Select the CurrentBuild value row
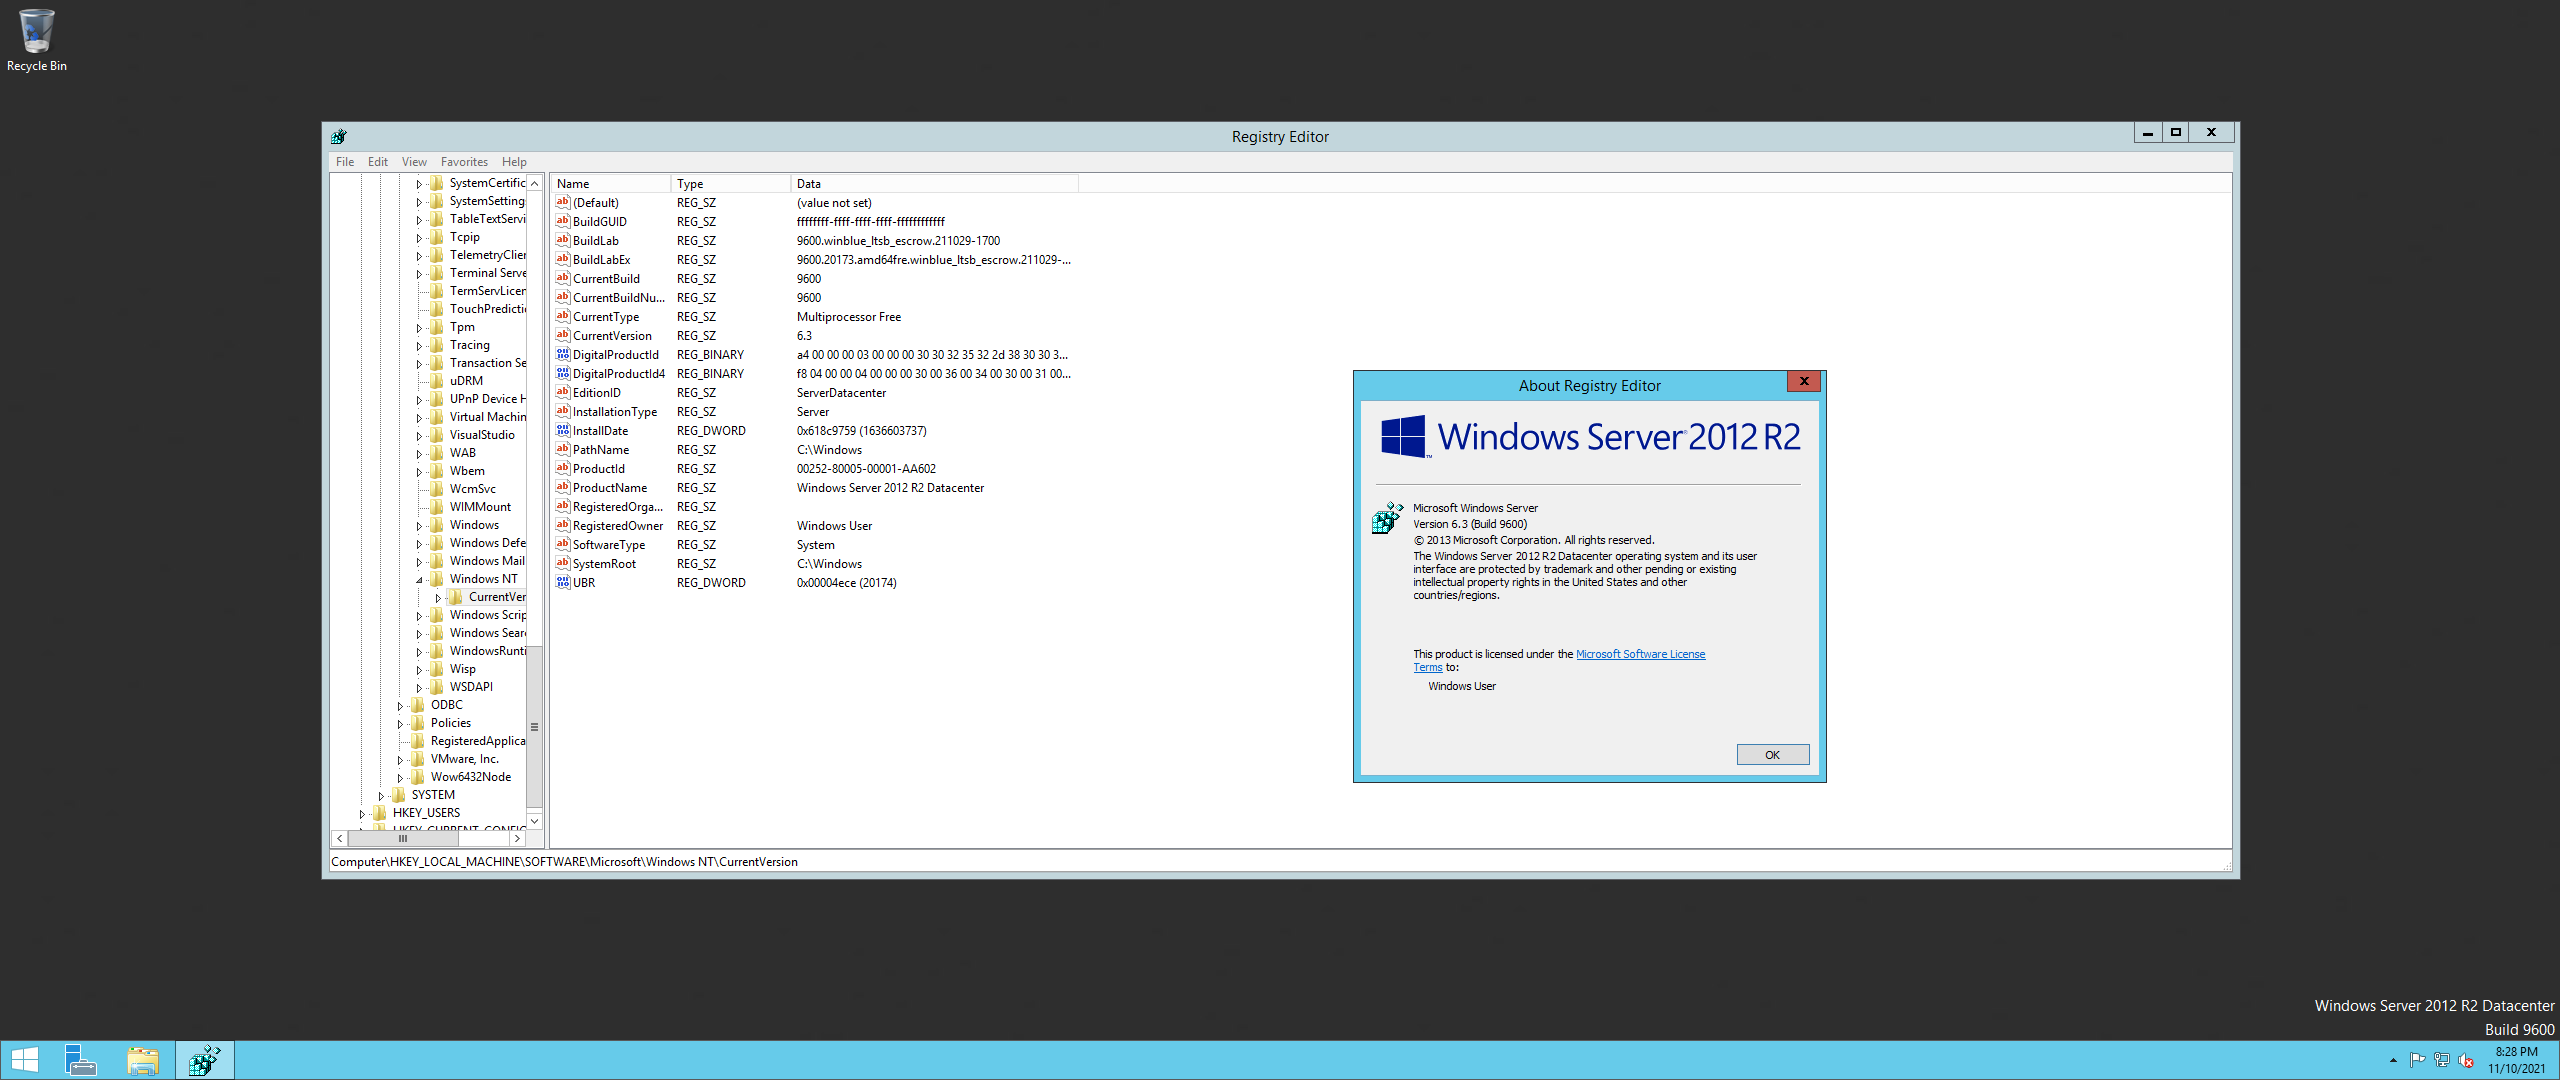The image size is (2560, 1080). pos(814,278)
